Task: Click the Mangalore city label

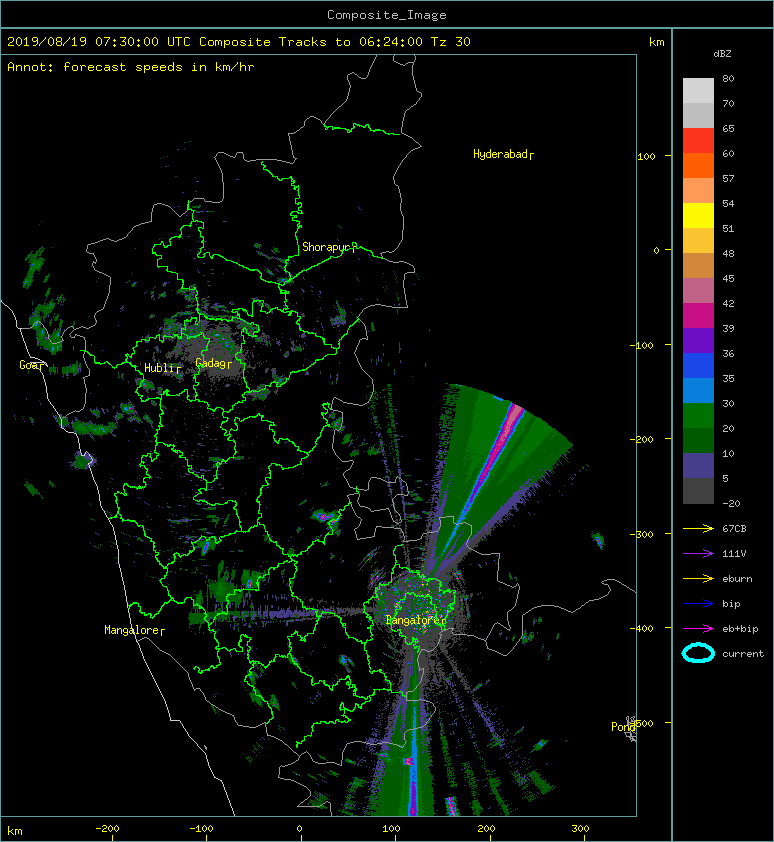Action: click(134, 630)
